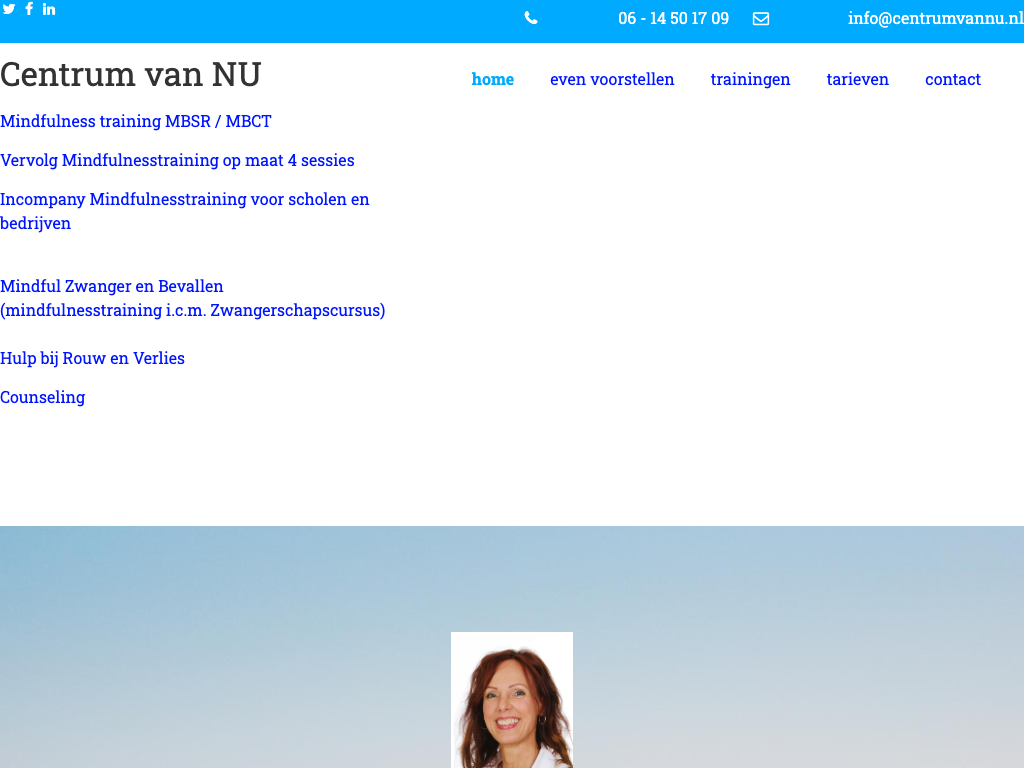Click the portrait photo of the woman

(x=512, y=700)
